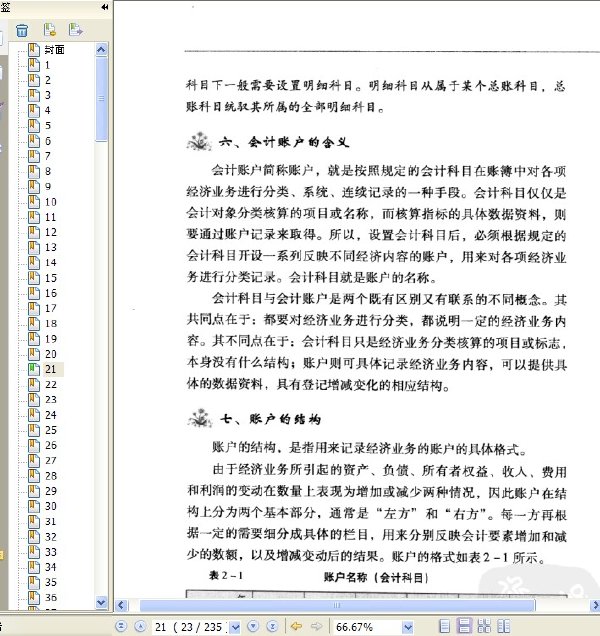Open the zoom level dropdown
Viewport: 600px width, 636px height.
pyautogui.click(x=408, y=627)
